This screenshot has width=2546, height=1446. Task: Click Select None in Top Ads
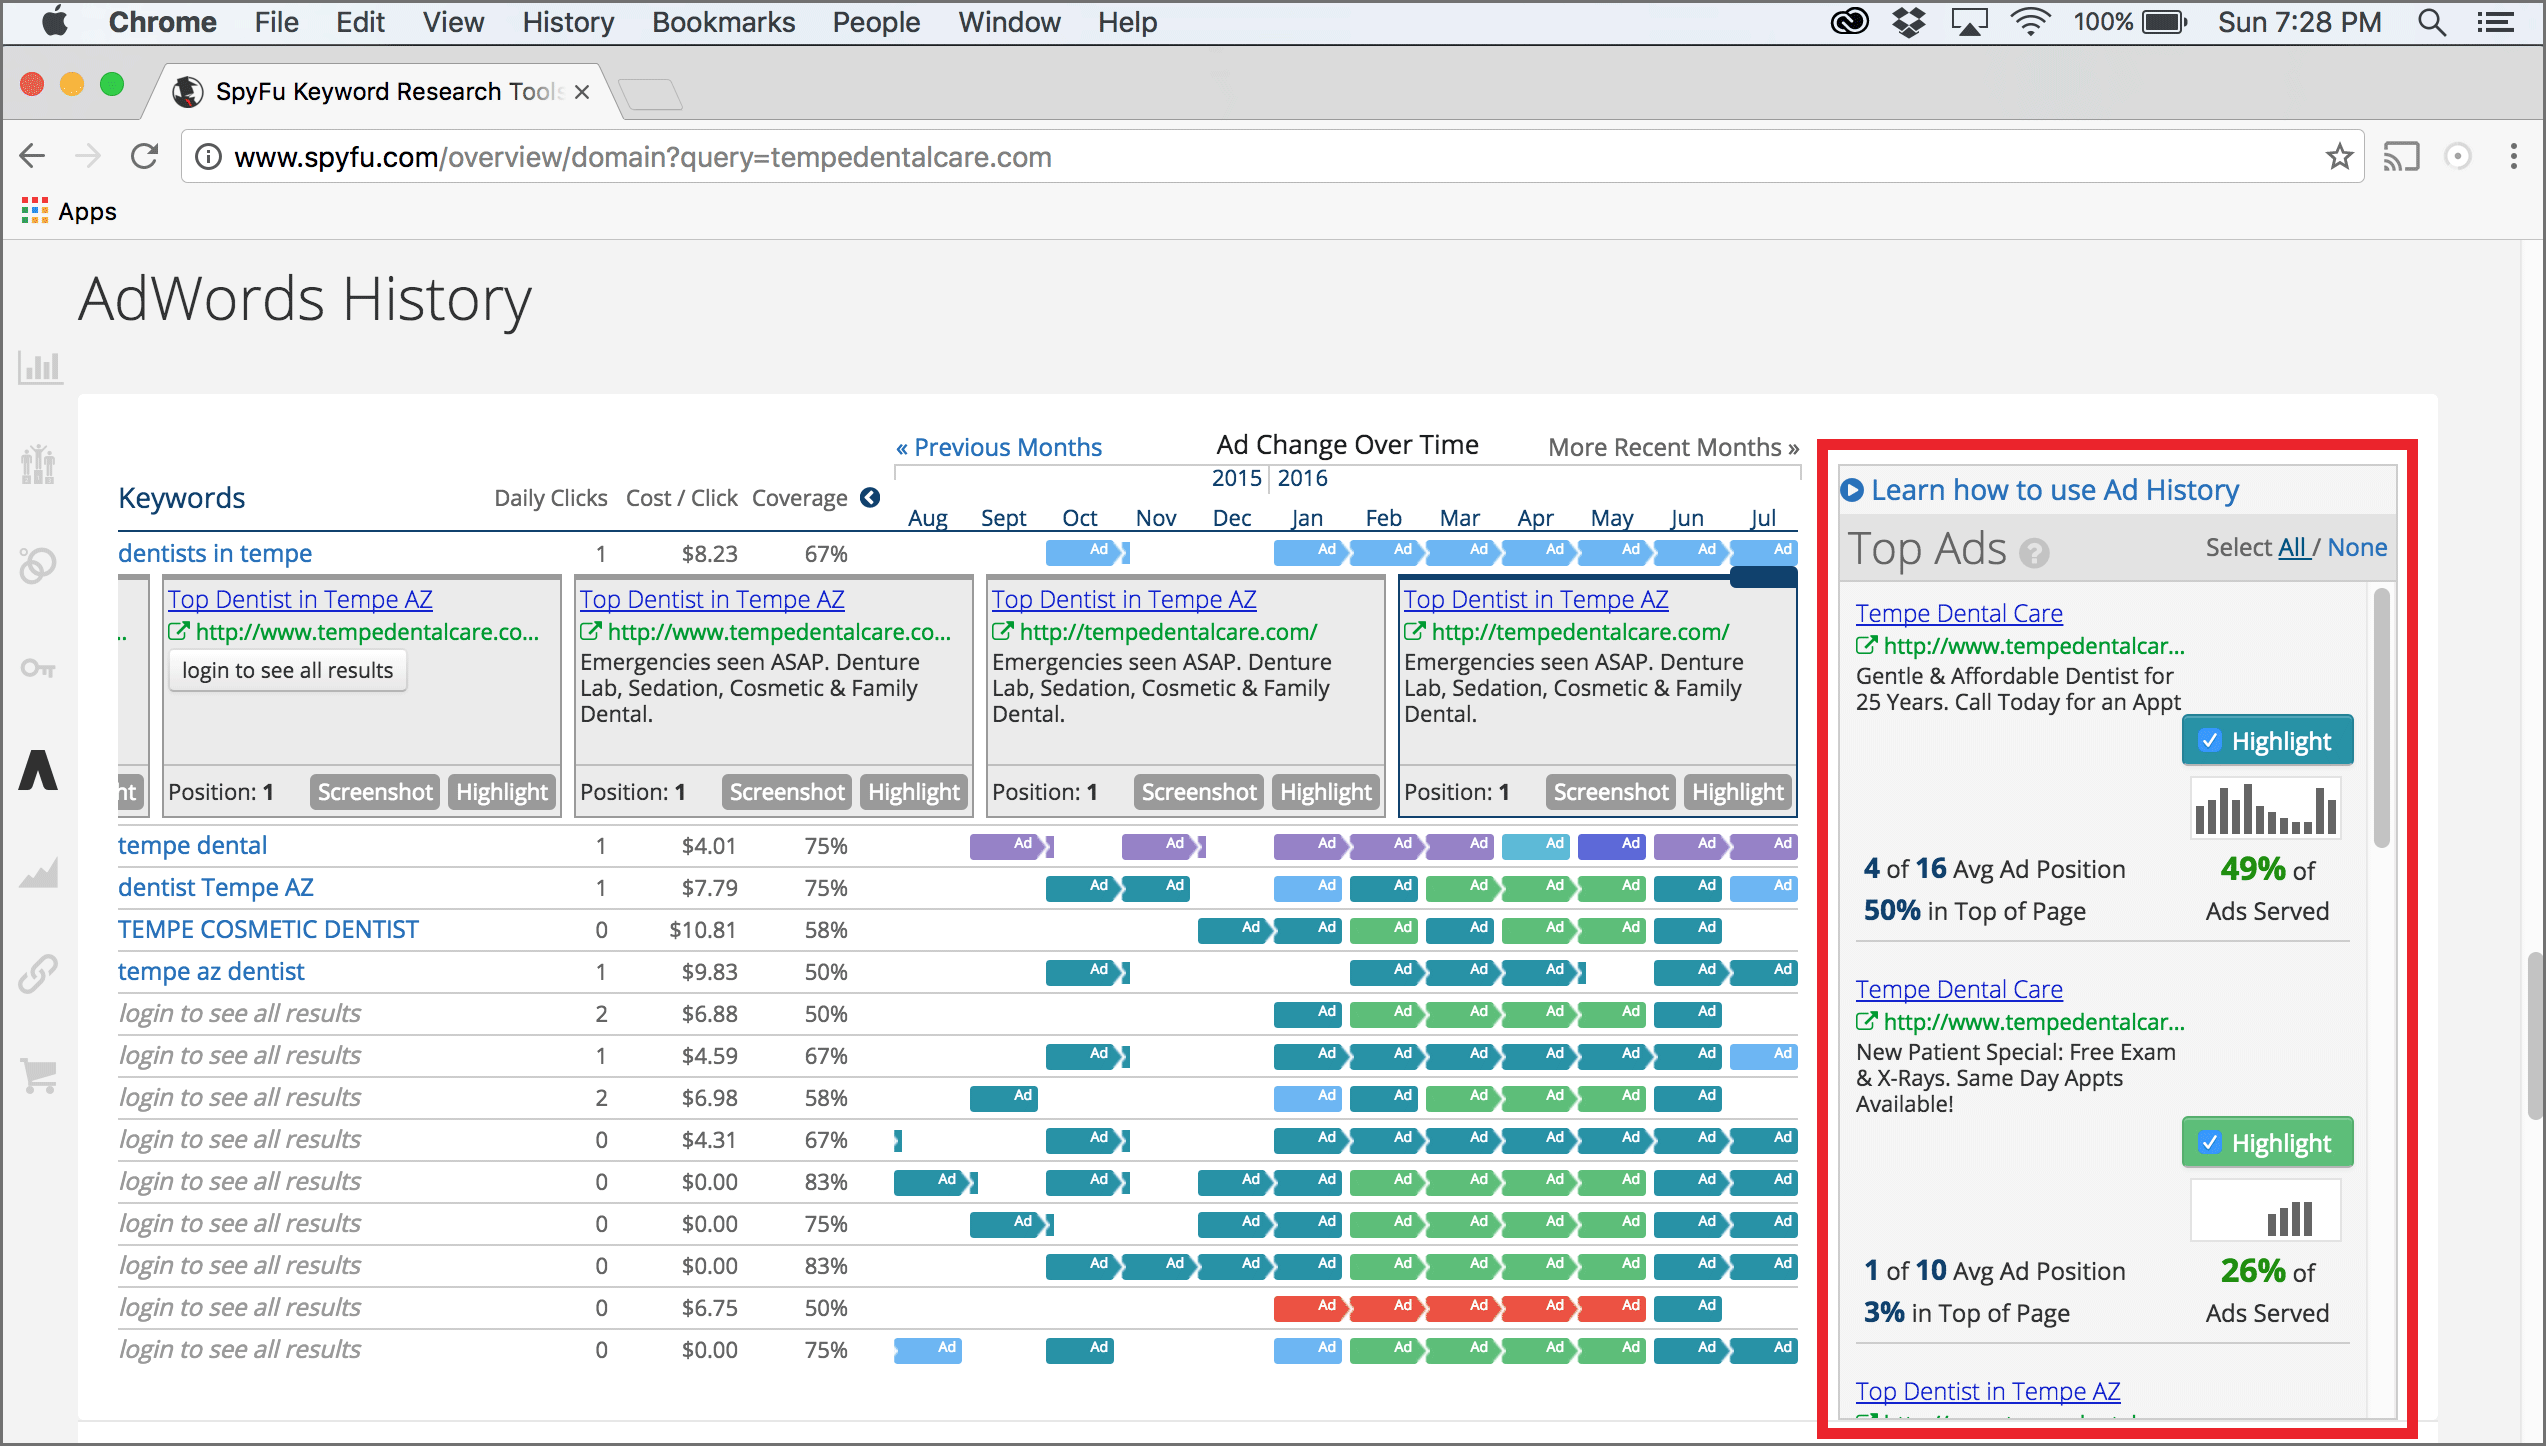coord(2357,547)
